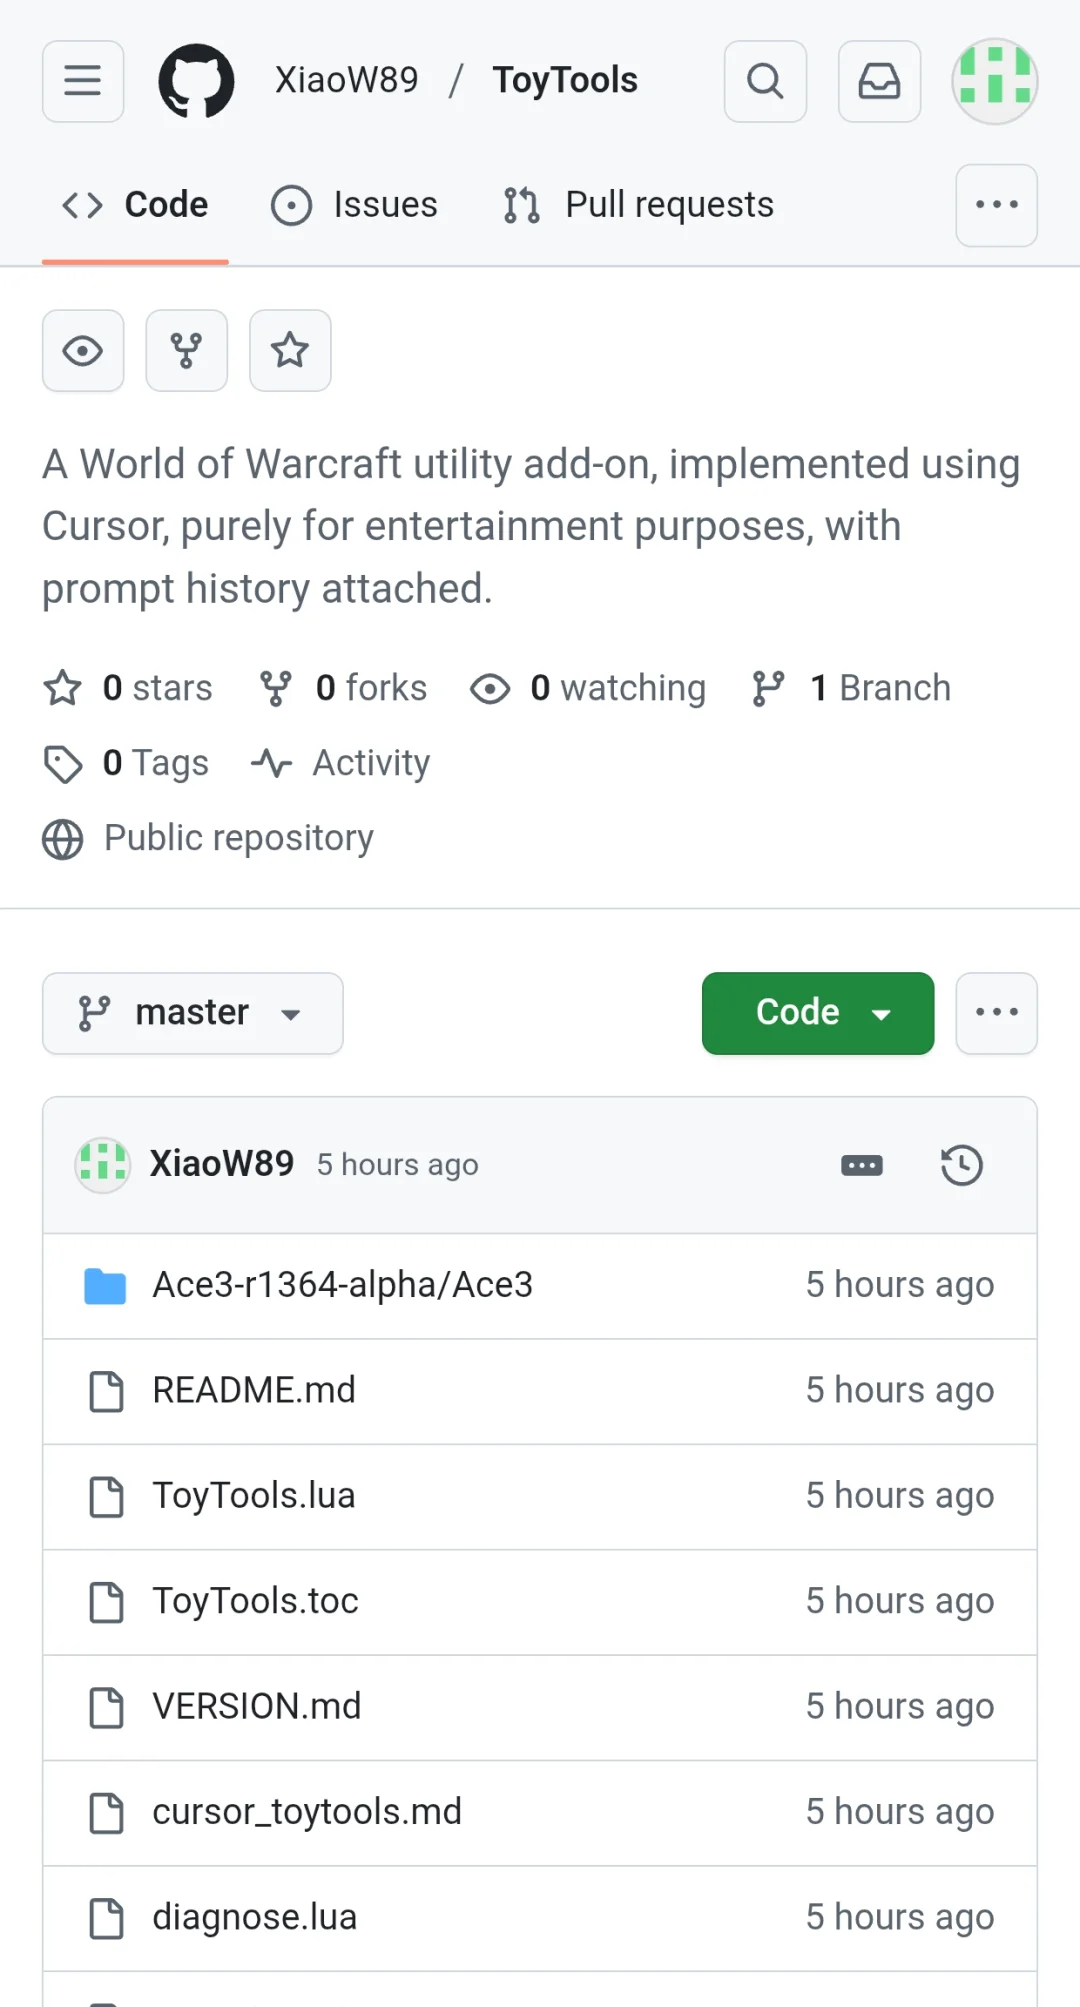Click the user avatar in top bar
Viewport: 1080px width, 2007px height.
pos(994,81)
